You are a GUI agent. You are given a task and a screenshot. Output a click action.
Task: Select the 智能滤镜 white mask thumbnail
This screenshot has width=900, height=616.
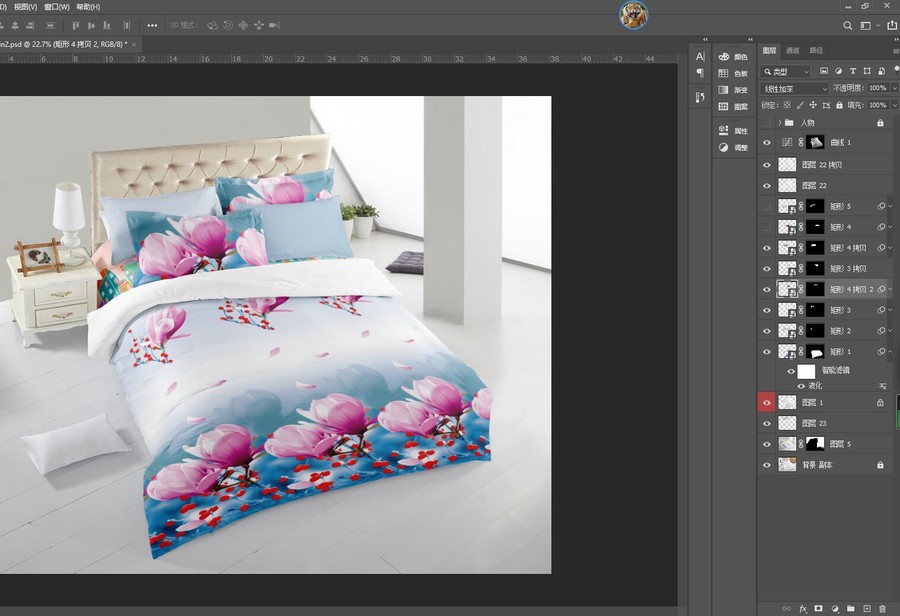[x=806, y=371]
